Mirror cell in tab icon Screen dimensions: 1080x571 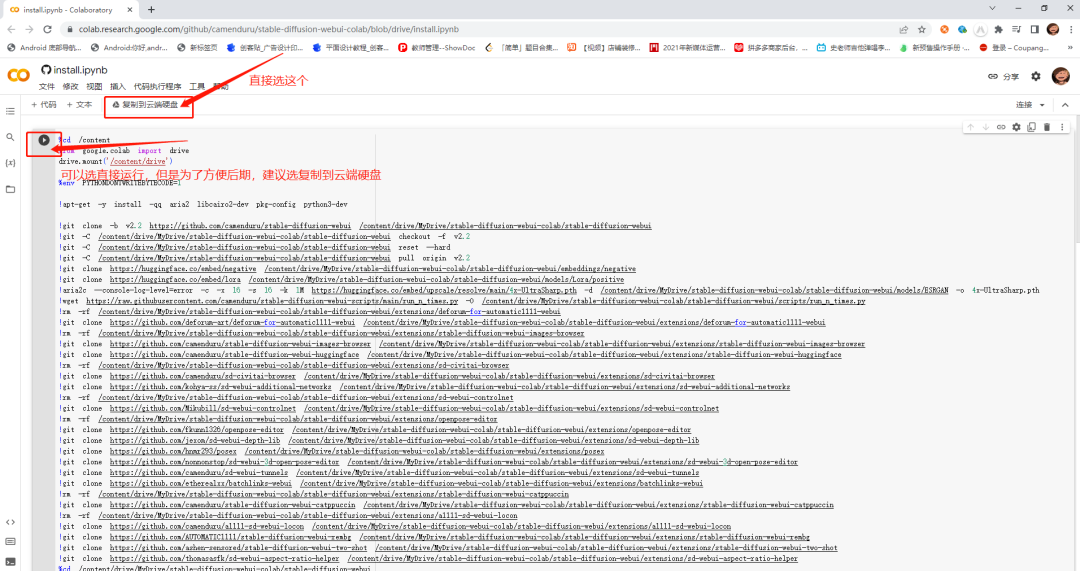point(1031,127)
